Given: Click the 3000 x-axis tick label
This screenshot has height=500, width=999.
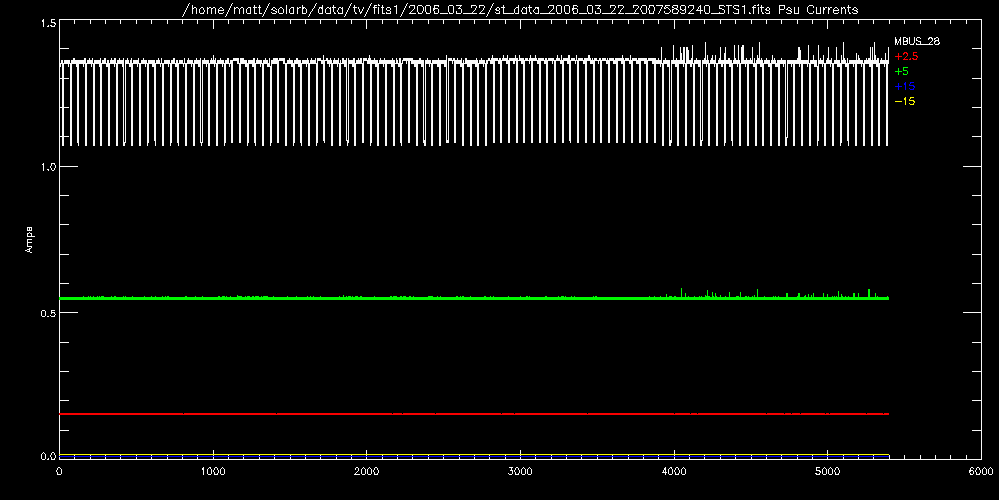Looking at the screenshot, I should tap(520, 471).
